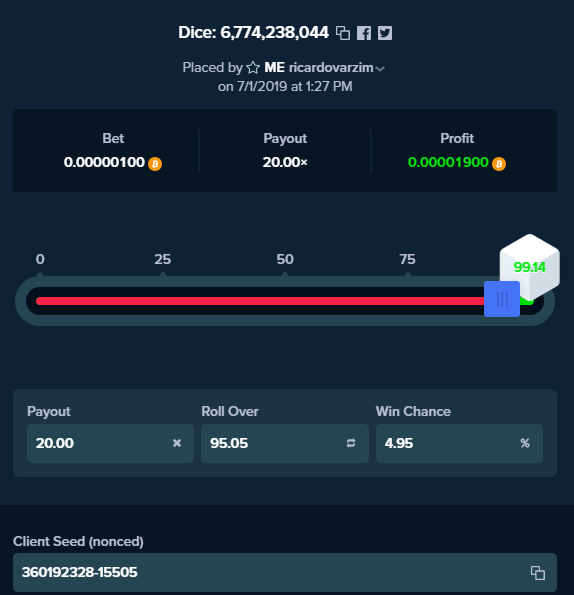Click the Dice: 6,774,238,044 title

253,33
